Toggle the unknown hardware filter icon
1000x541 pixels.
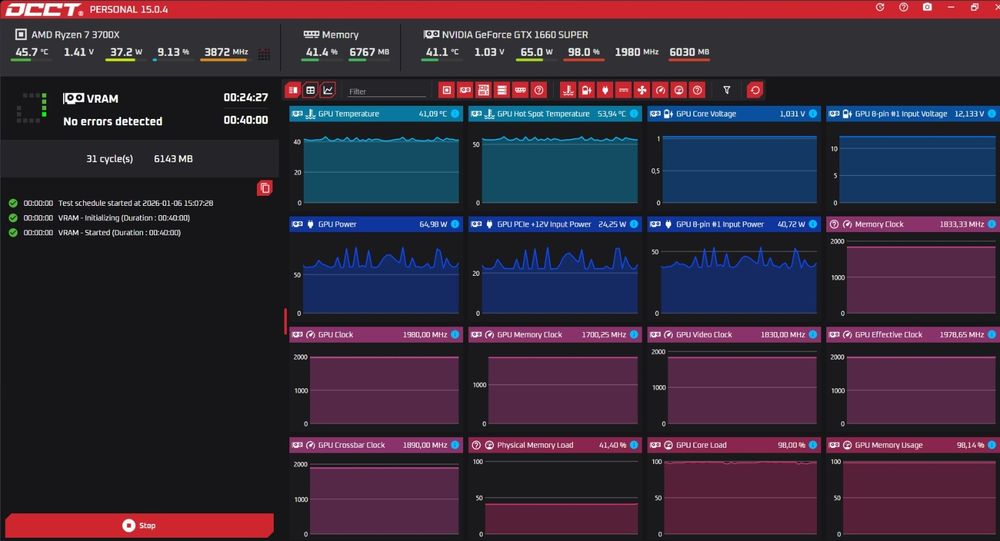coord(539,90)
